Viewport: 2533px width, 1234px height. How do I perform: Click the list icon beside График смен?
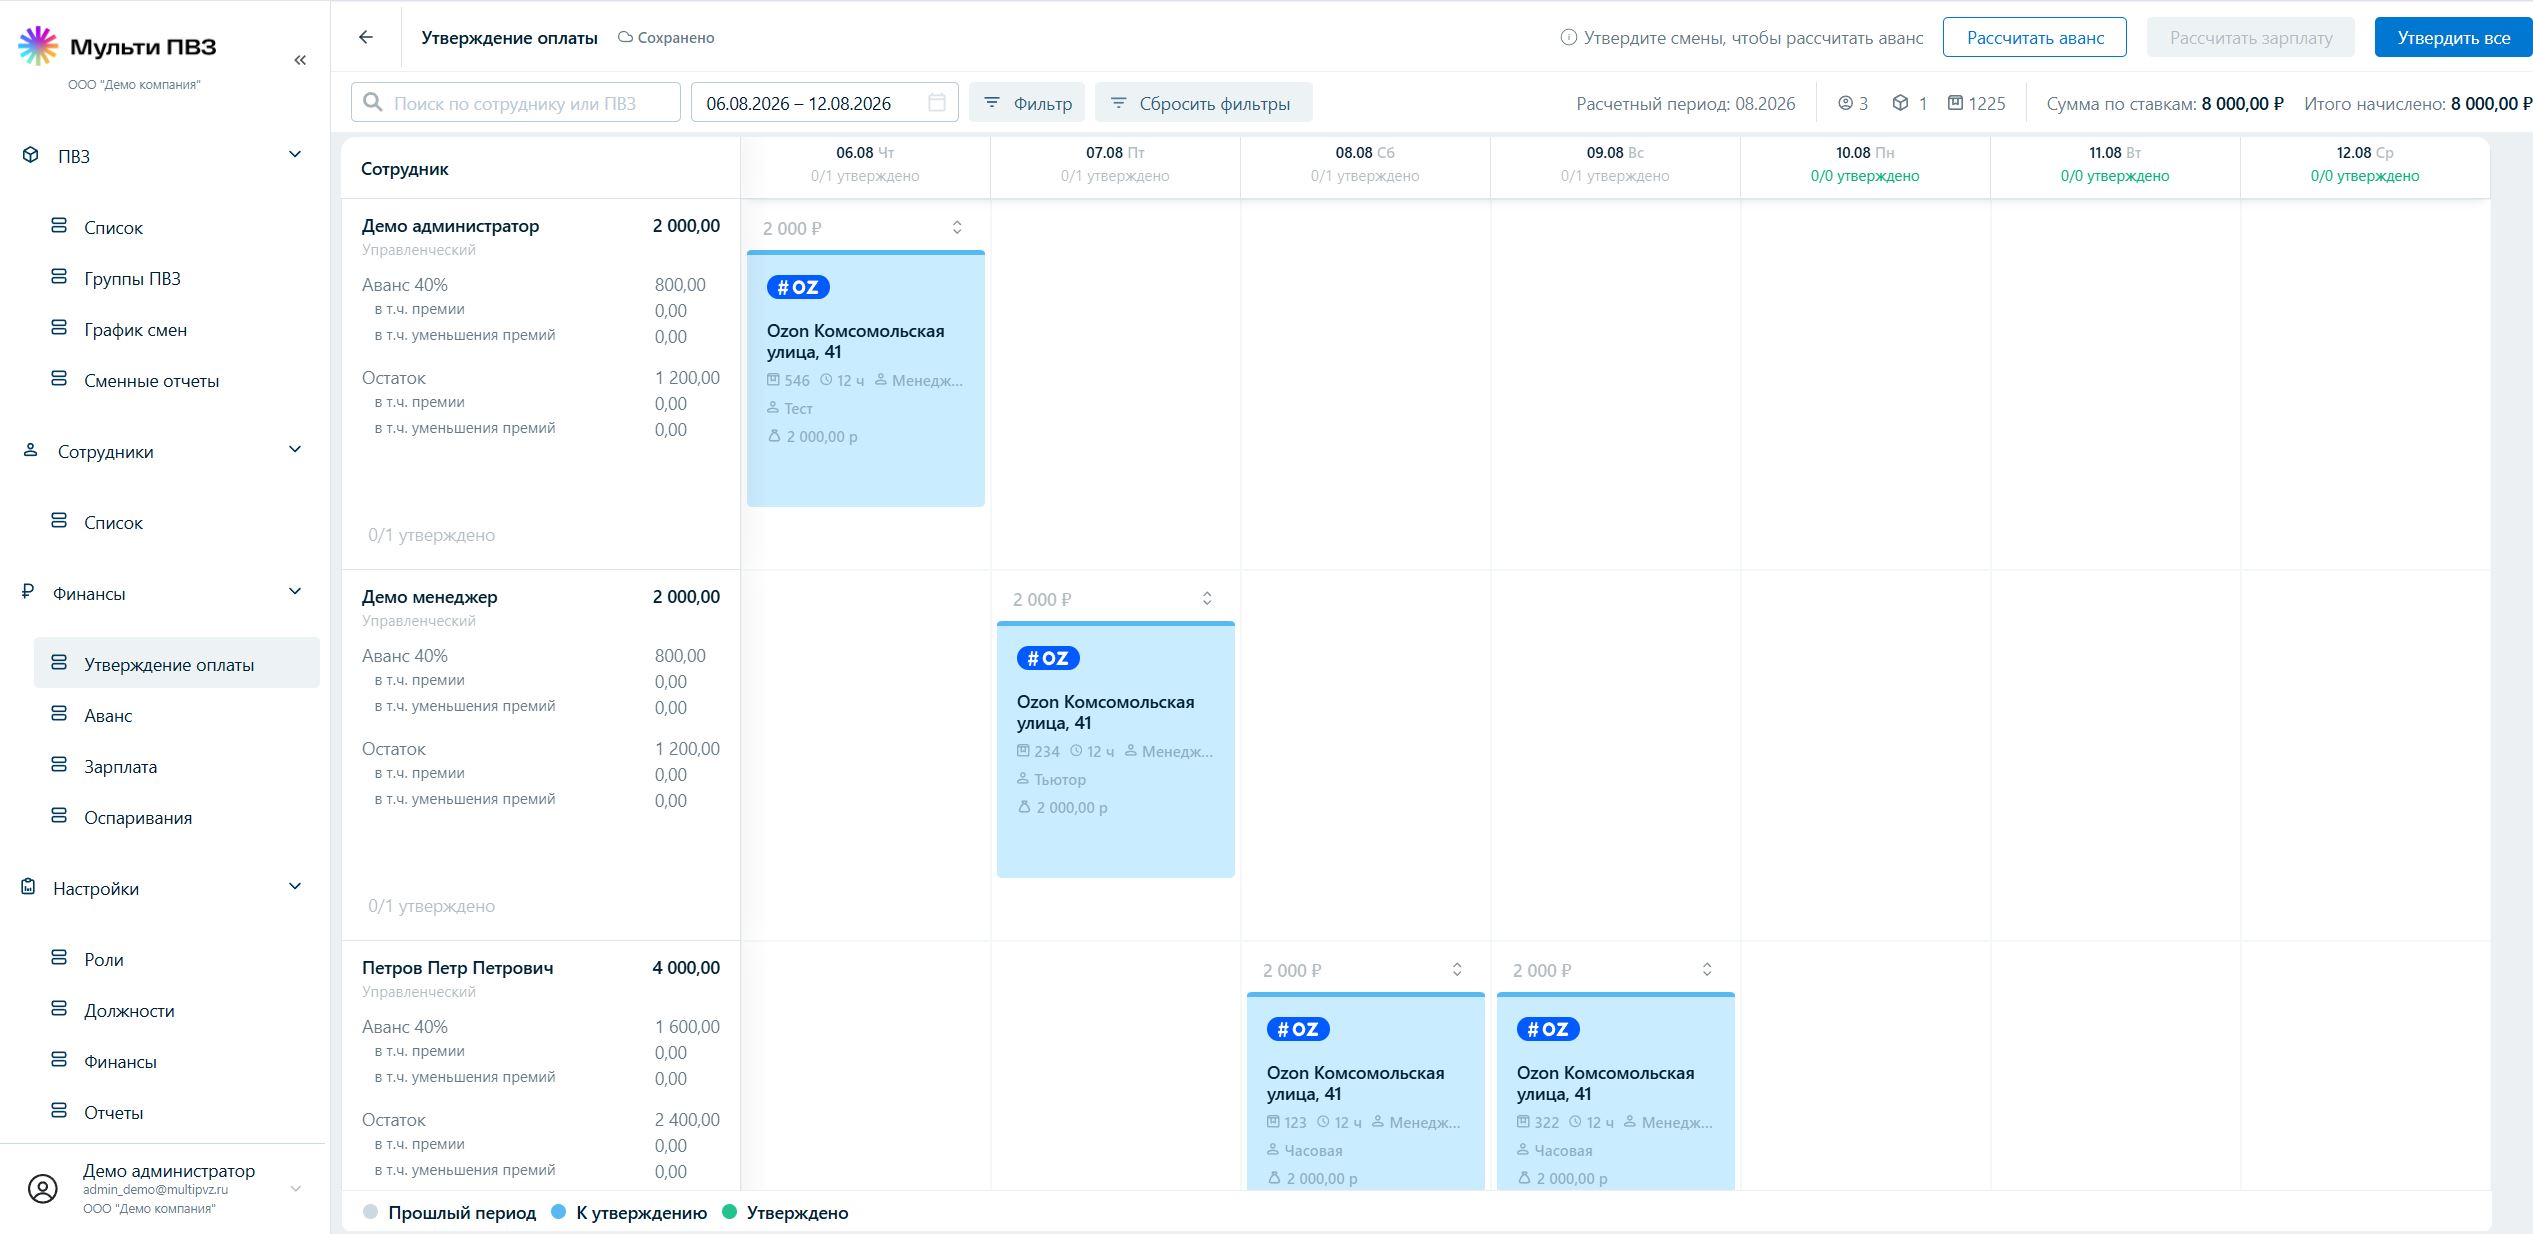59,328
